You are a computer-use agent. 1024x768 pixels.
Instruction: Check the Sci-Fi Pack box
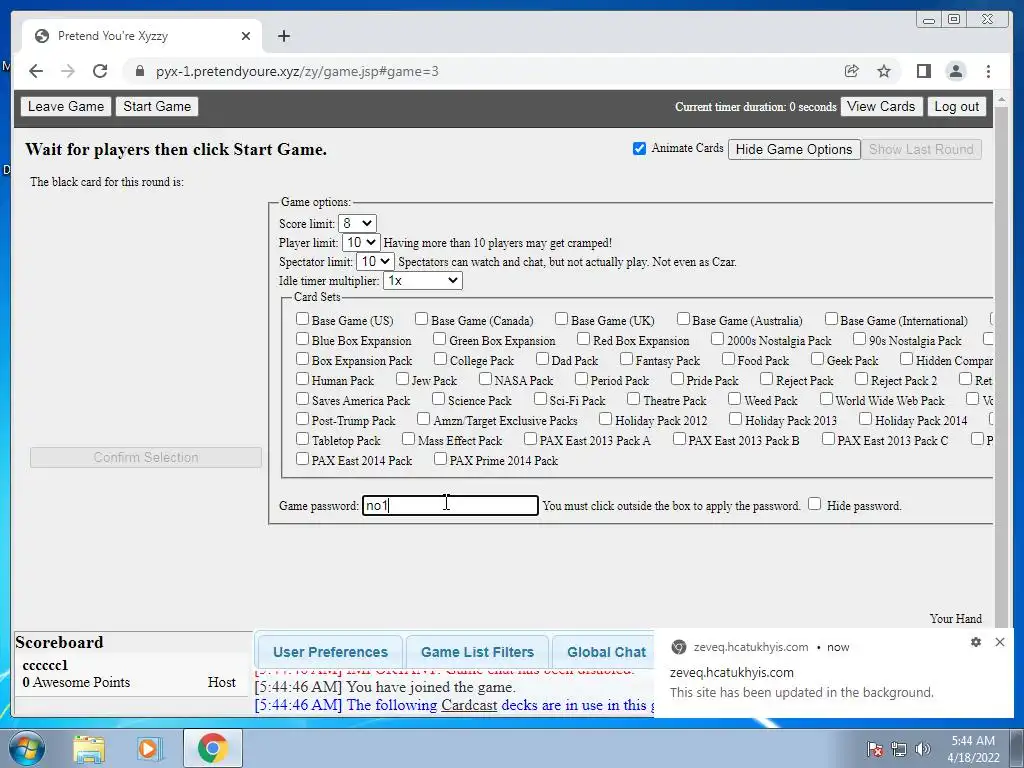pyautogui.click(x=540, y=398)
